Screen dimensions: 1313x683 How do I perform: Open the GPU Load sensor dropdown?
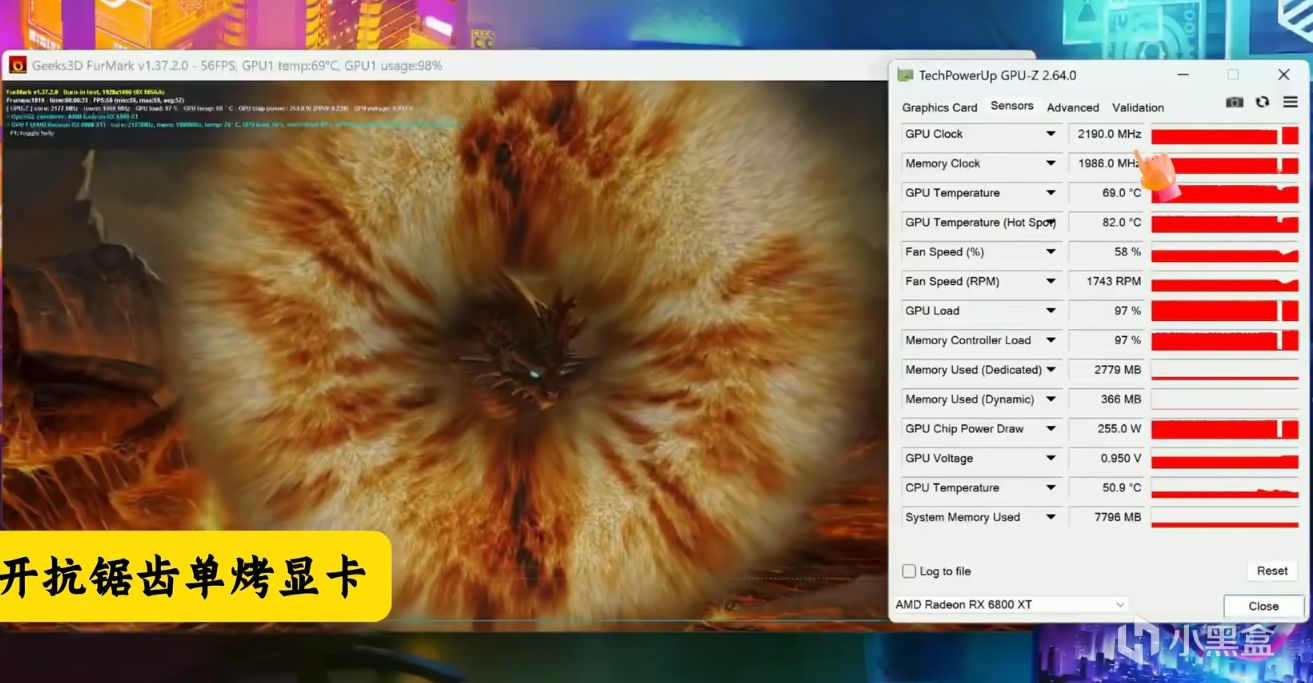tap(1051, 311)
